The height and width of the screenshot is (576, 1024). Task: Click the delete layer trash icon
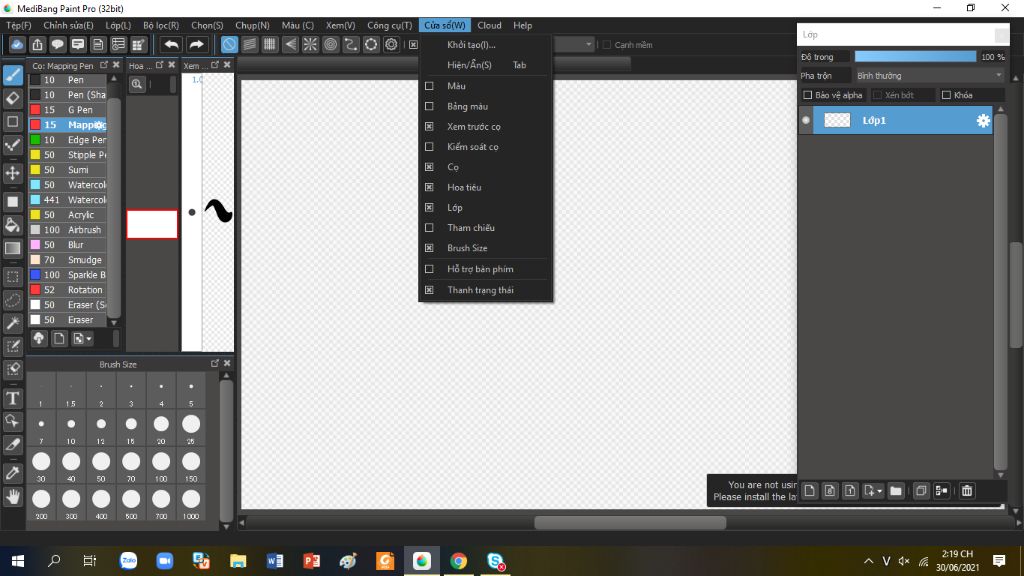coord(967,490)
